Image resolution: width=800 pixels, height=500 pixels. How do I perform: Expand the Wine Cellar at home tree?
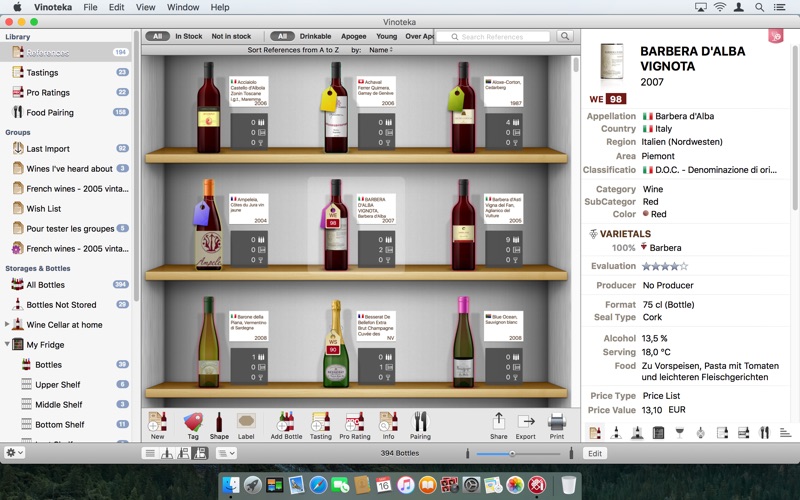pyautogui.click(x=8, y=324)
